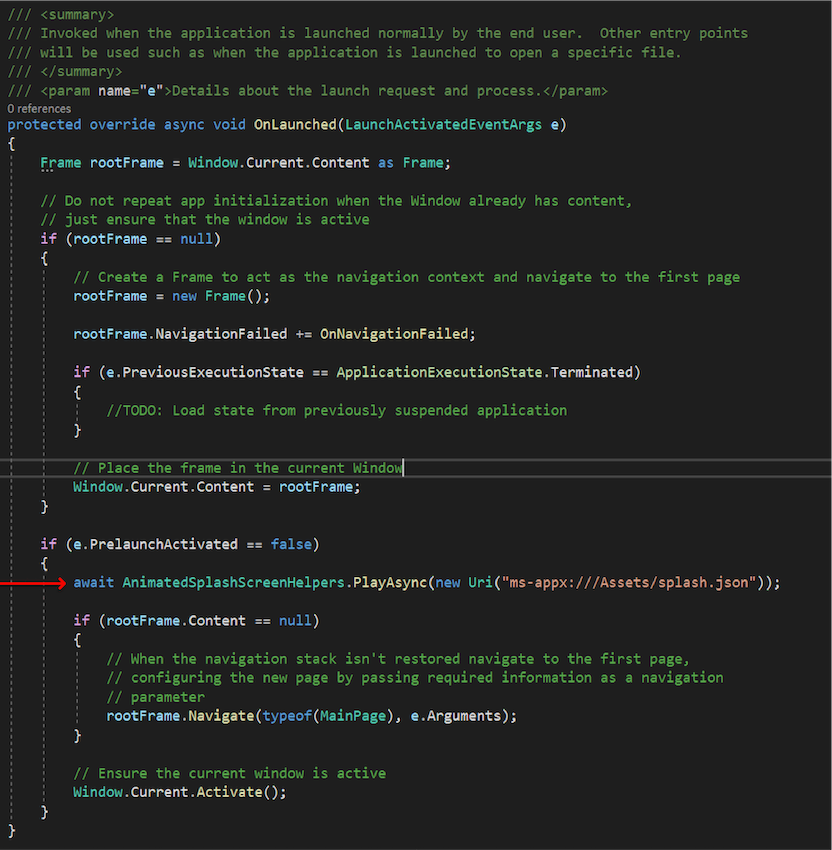Click e.Arguments in Navigate call
This screenshot has height=850, width=832.
click(456, 716)
